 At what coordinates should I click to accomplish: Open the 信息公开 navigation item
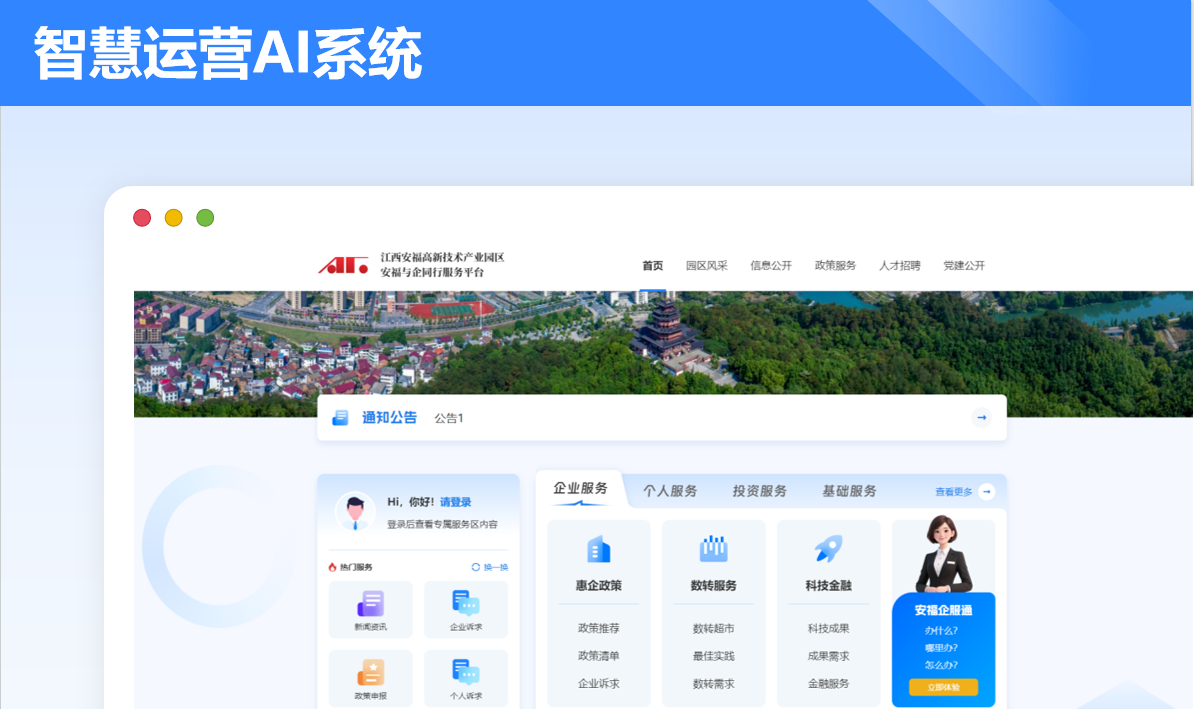click(x=771, y=266)
